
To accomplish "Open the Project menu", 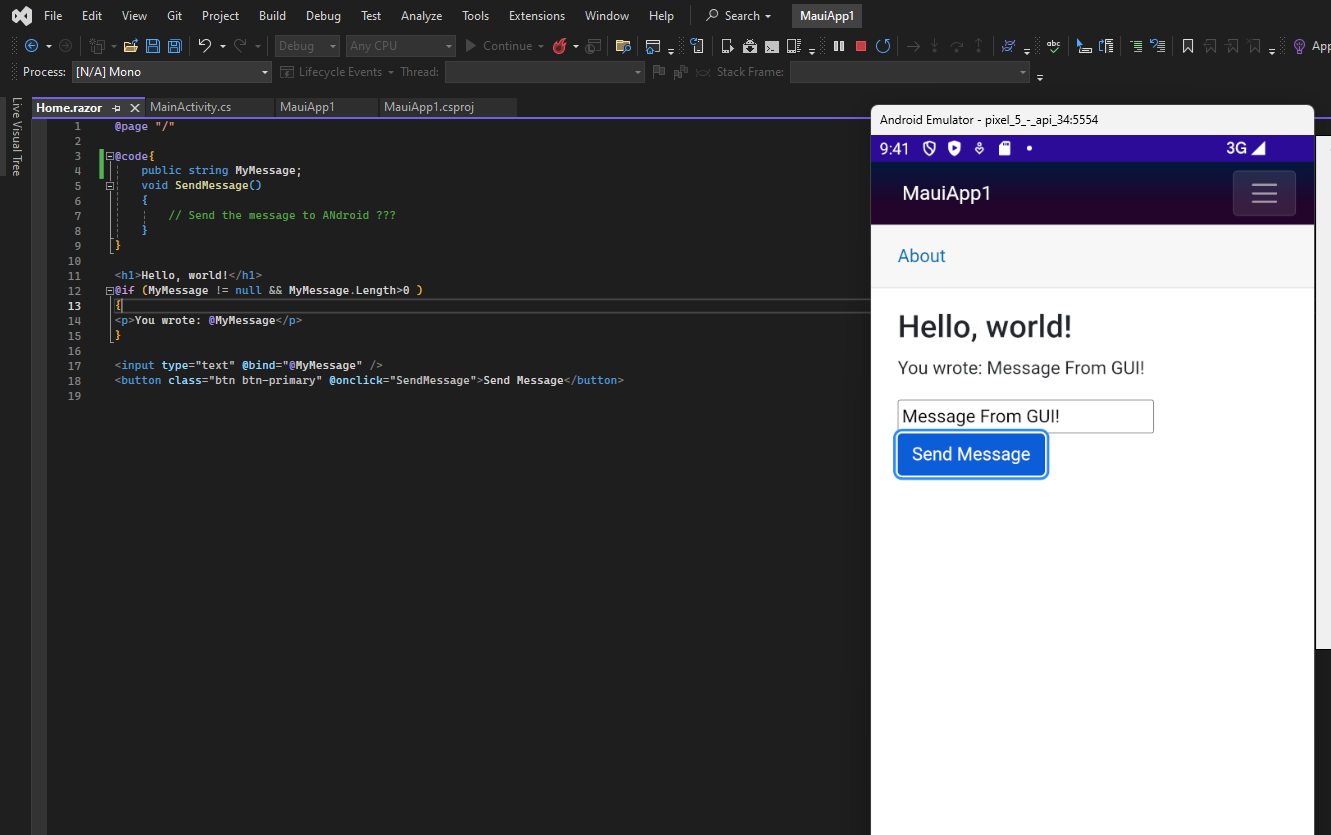I will click(220, 16).
